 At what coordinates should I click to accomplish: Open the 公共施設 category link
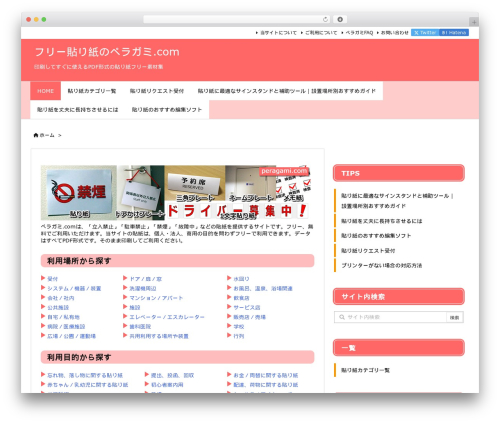tap(58, 307)
